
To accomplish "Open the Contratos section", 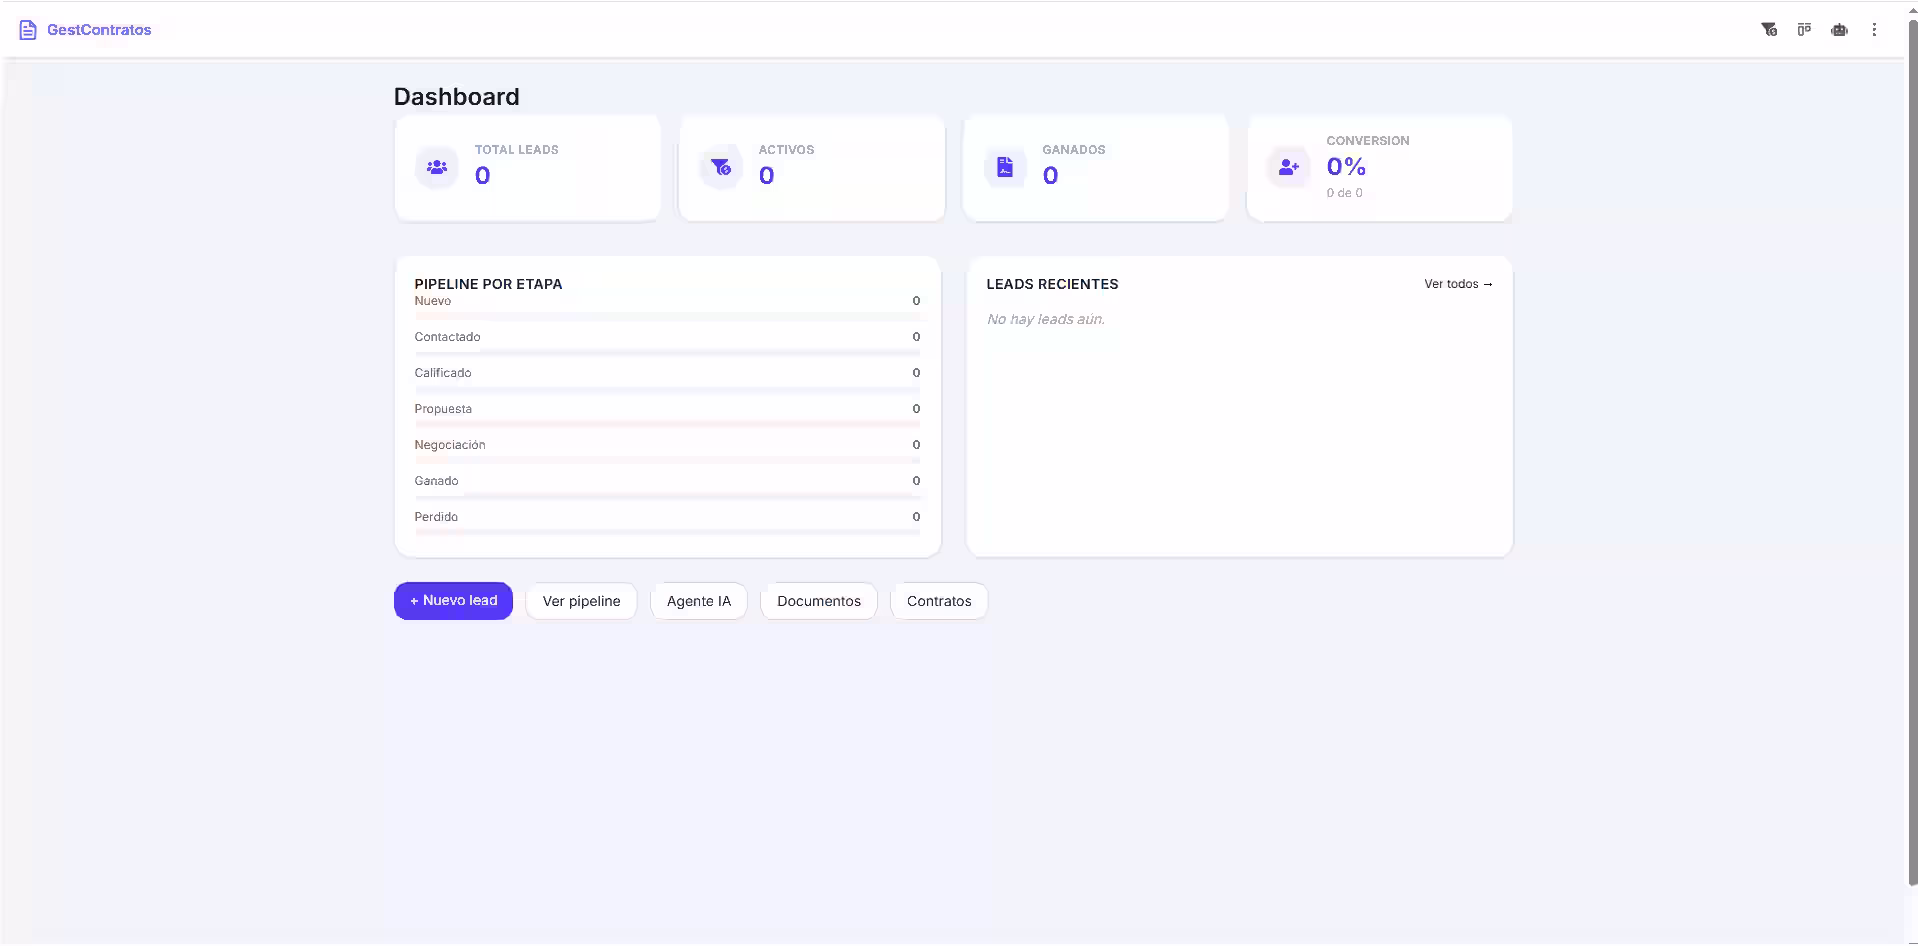I will pos(939,601).
